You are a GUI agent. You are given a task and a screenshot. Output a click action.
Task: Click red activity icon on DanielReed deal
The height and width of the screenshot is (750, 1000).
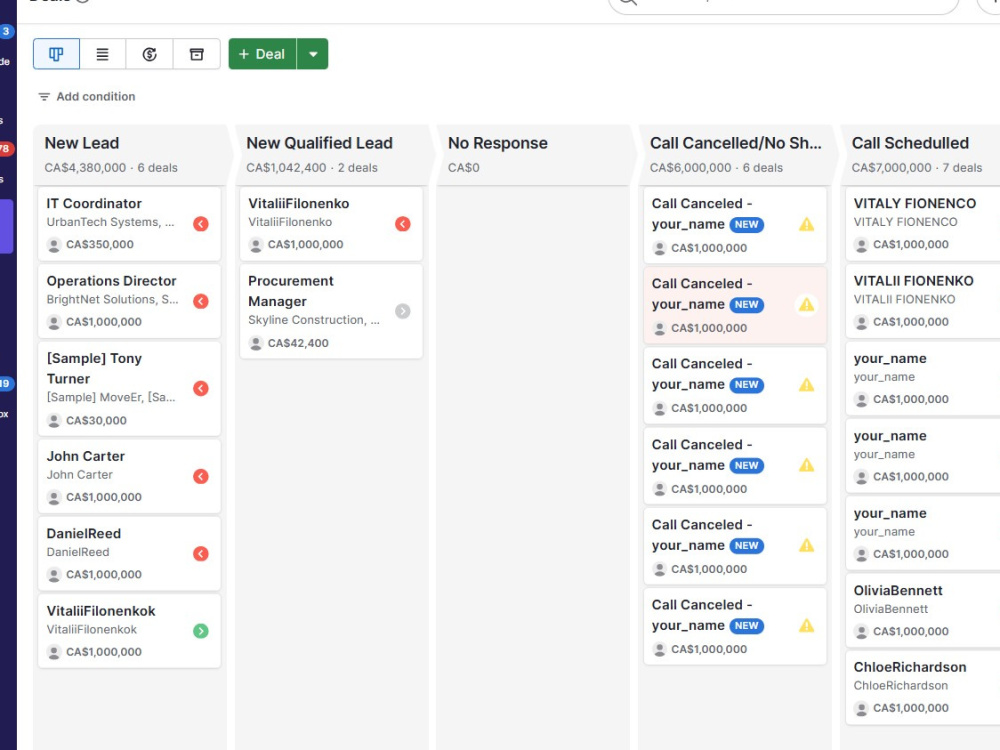pyautogui.click(x=201, y=554)
